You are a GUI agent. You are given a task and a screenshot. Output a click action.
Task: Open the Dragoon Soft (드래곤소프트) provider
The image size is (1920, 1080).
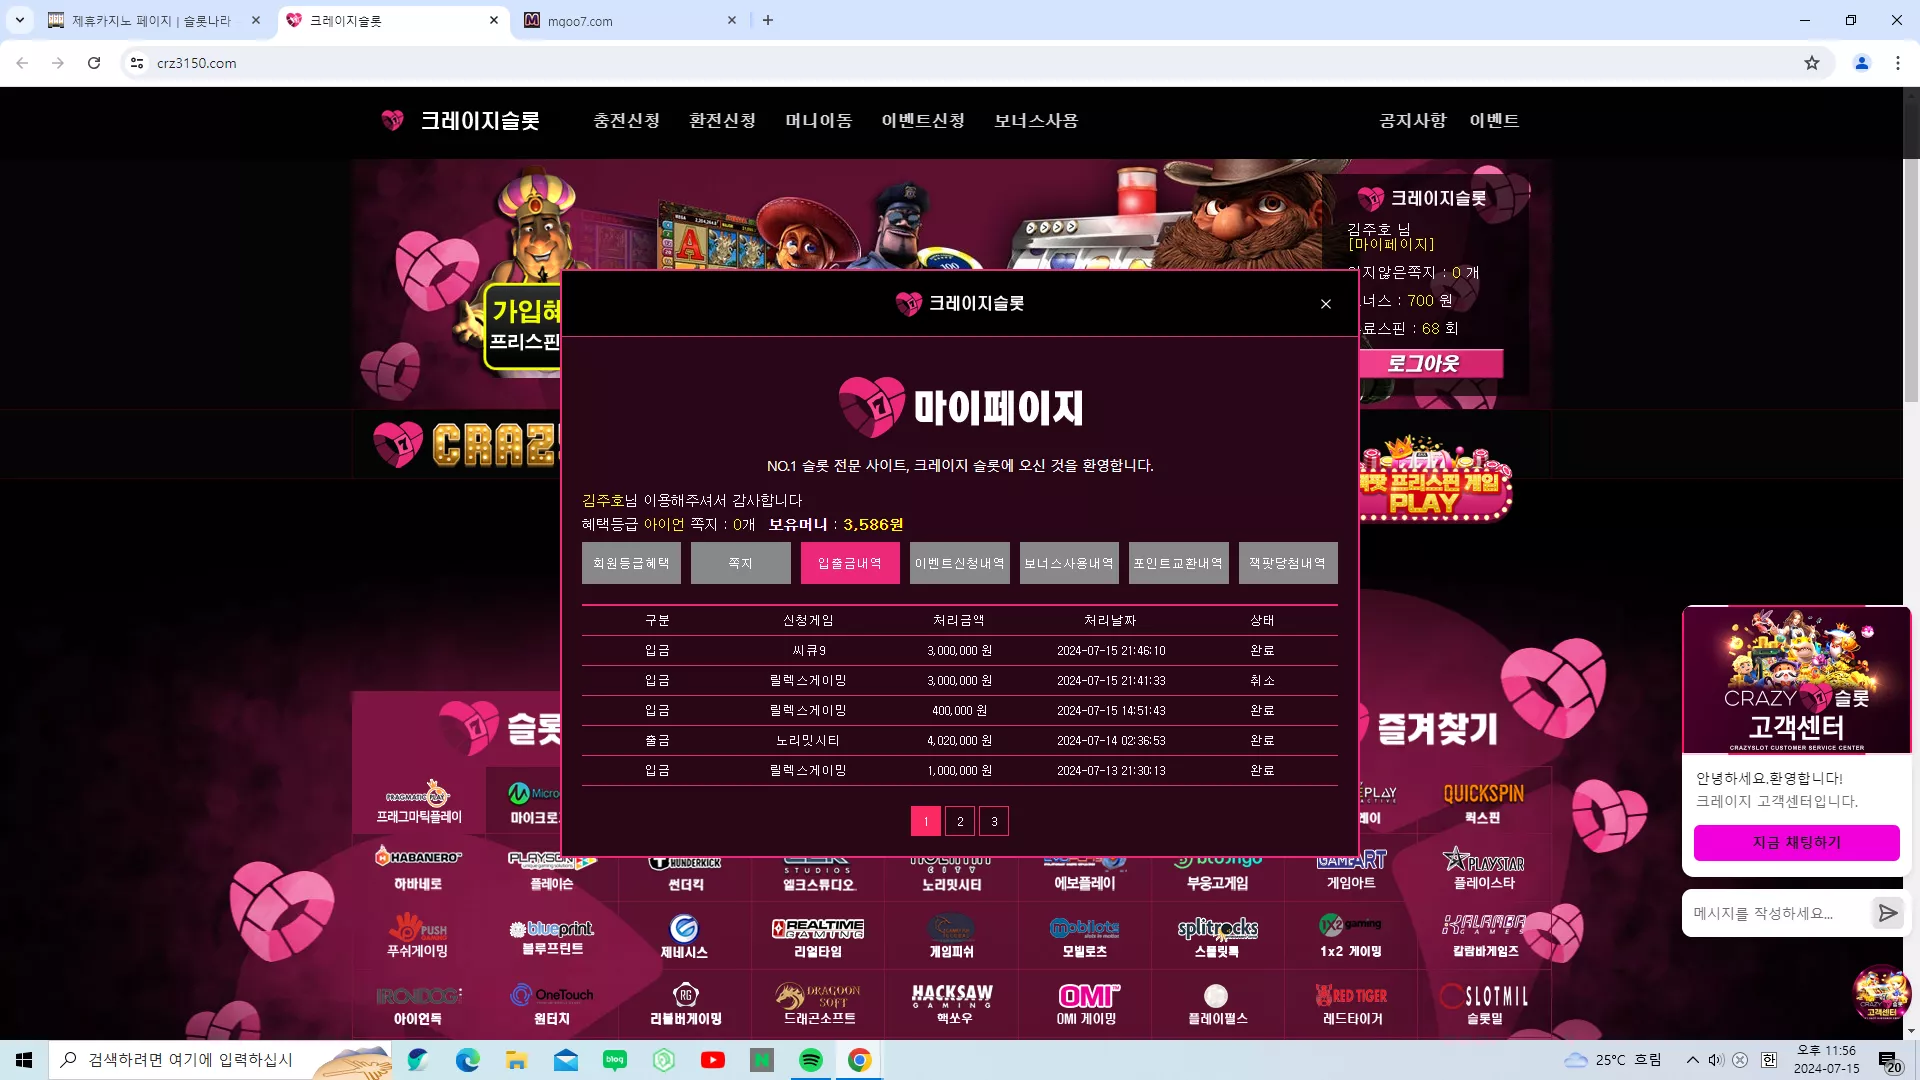click(818, 1004)
